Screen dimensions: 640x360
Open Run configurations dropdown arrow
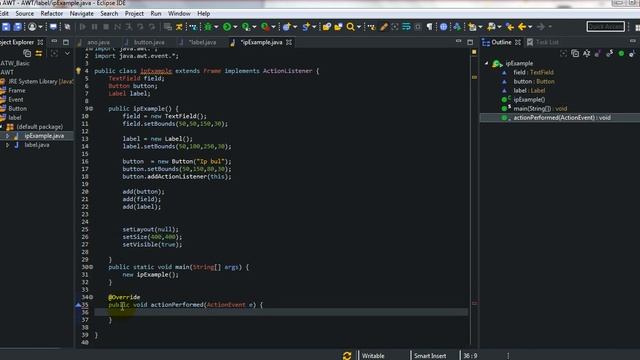pos(235,27)
